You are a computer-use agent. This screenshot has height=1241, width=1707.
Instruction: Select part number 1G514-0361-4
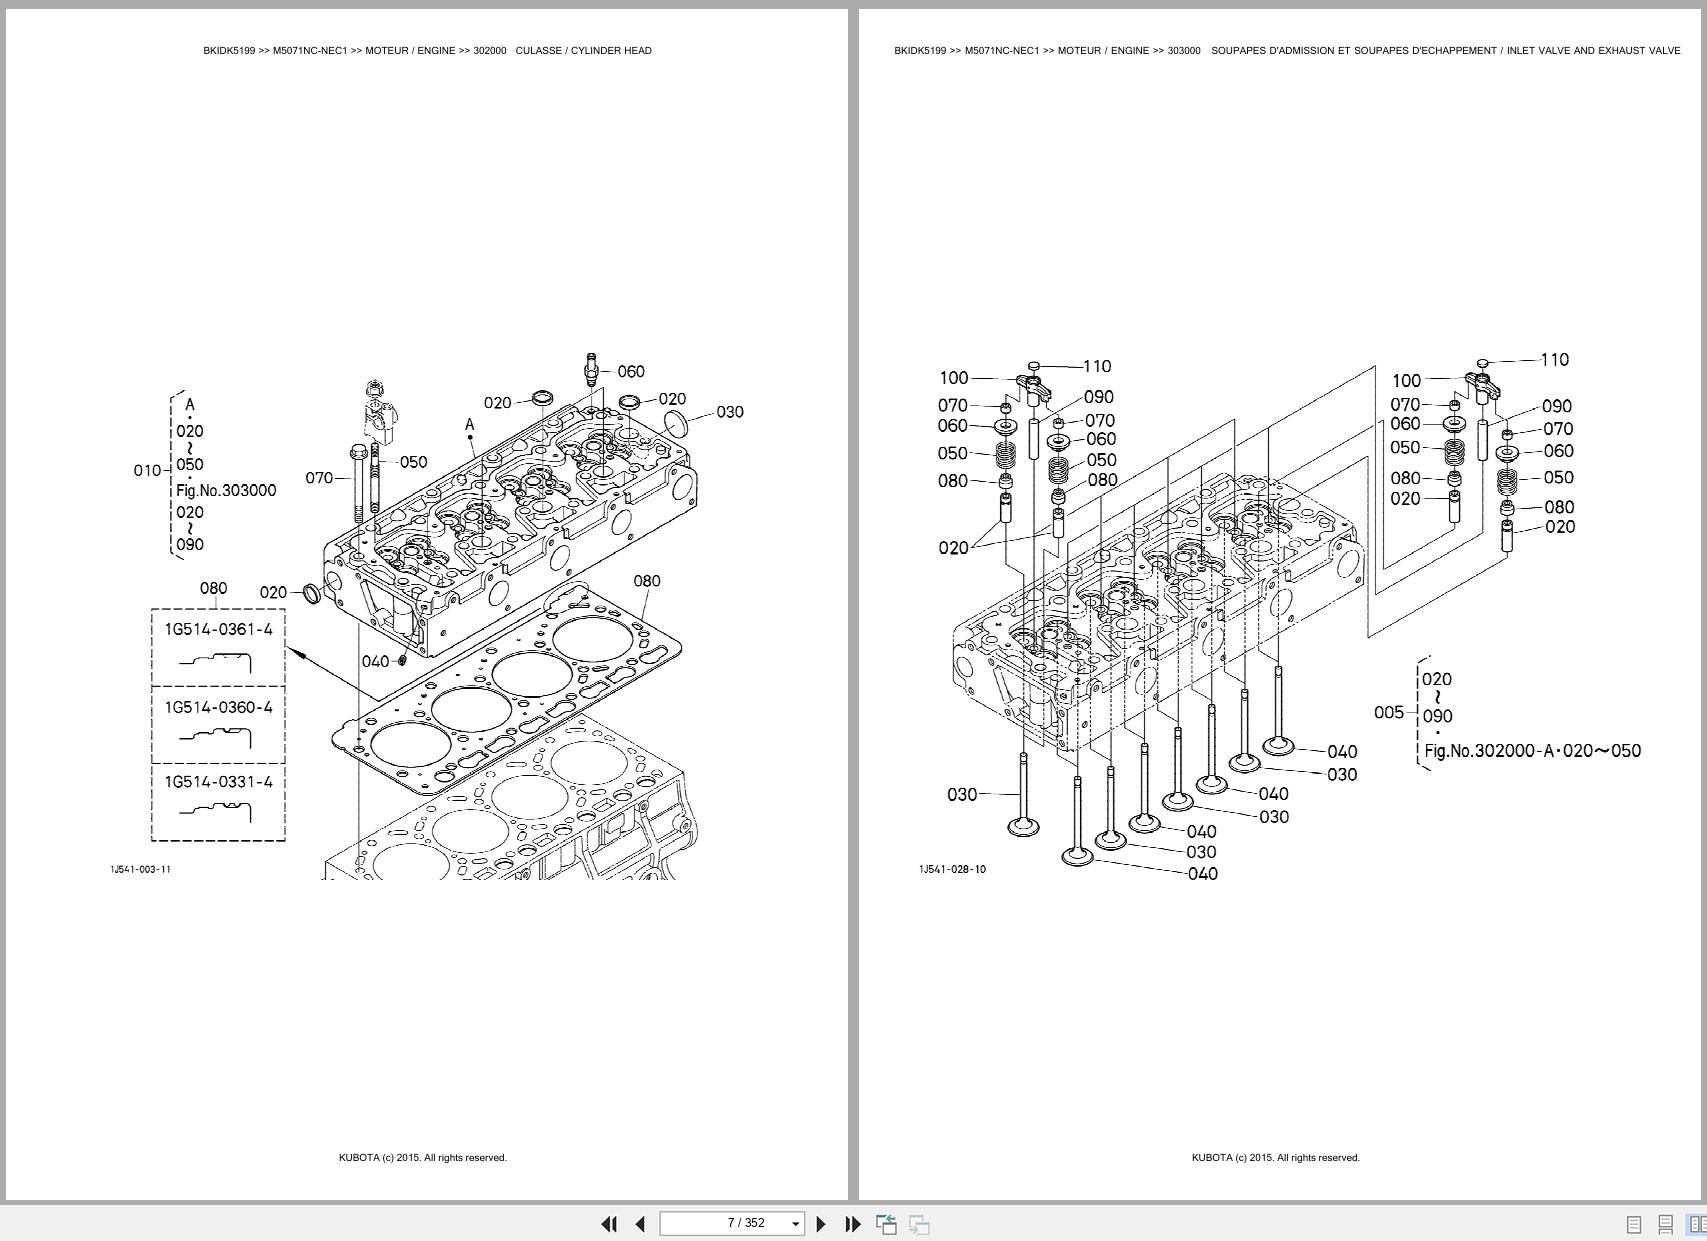[x=218, y=630]
